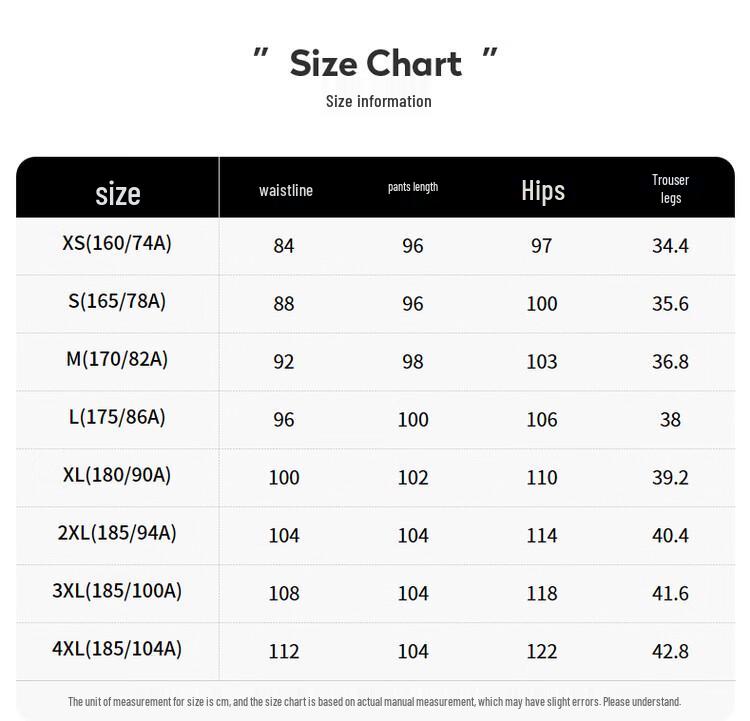750x721 pixels.
Task: Click the 4XL hips value 122
Action: click(542, 652)
